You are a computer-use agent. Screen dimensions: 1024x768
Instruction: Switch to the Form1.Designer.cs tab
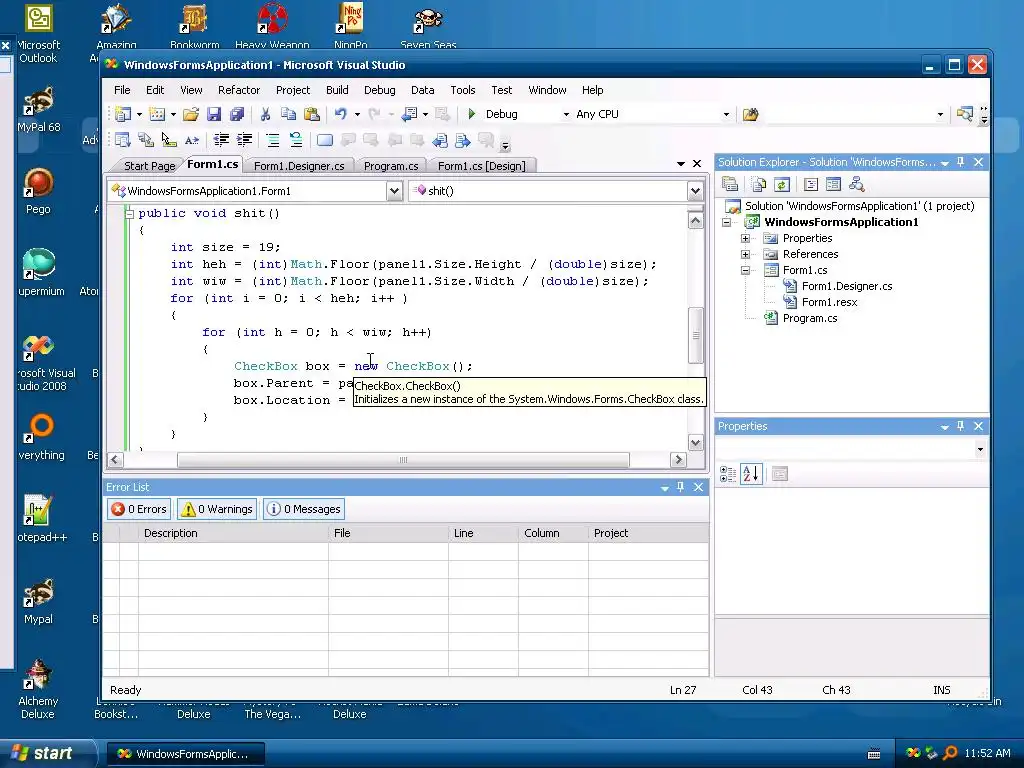pyautogui.click(x=299, y=166)
